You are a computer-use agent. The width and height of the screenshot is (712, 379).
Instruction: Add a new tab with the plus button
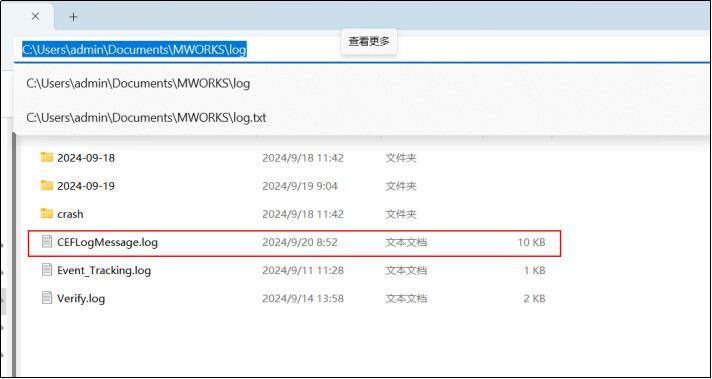pyautogui.click(x=73, y=17)
